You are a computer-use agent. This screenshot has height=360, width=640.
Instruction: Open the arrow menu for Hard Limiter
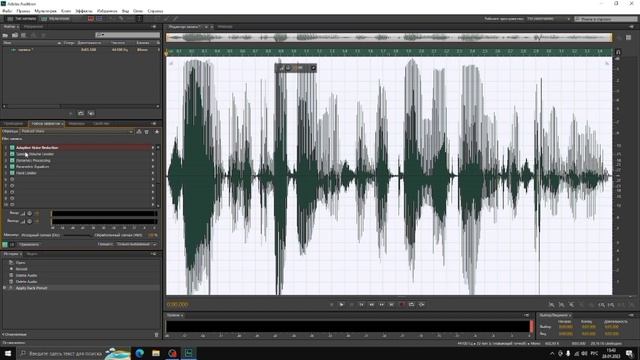point(153,173)
